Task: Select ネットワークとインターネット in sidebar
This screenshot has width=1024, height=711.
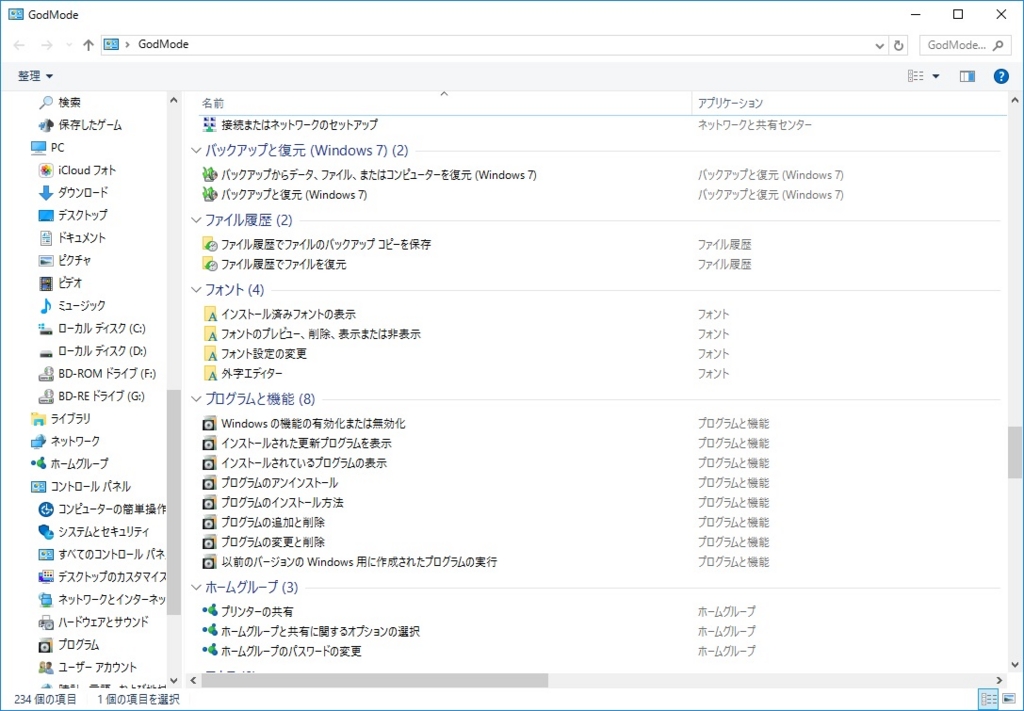Action: click(112, 599)
